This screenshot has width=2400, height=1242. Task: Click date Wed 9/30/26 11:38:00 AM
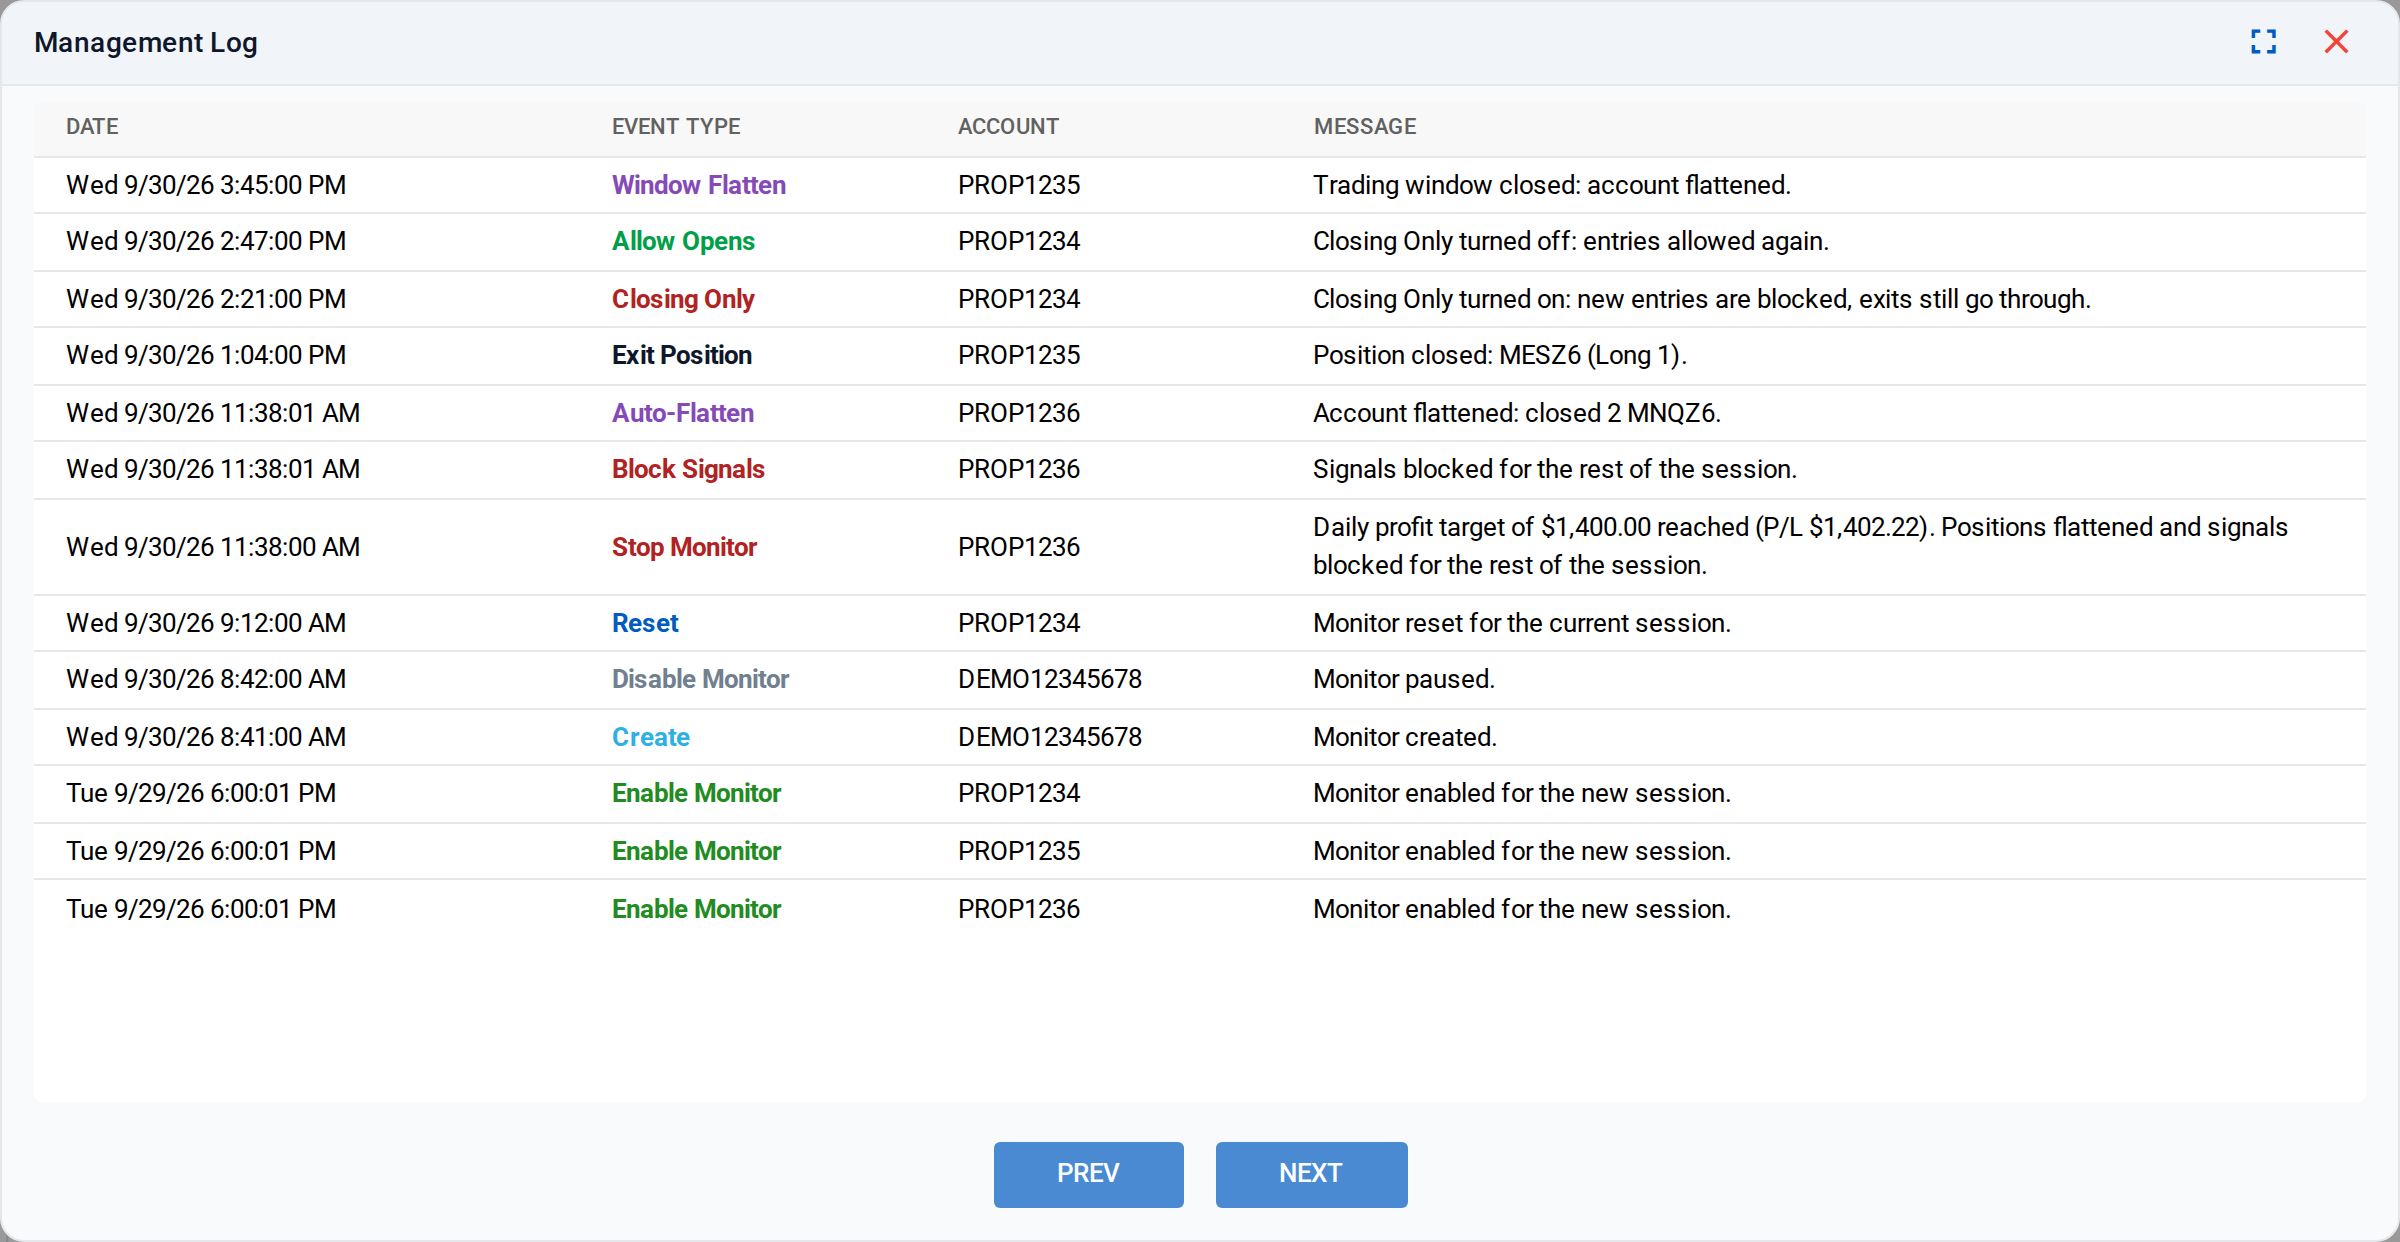(x=213, y=547)
